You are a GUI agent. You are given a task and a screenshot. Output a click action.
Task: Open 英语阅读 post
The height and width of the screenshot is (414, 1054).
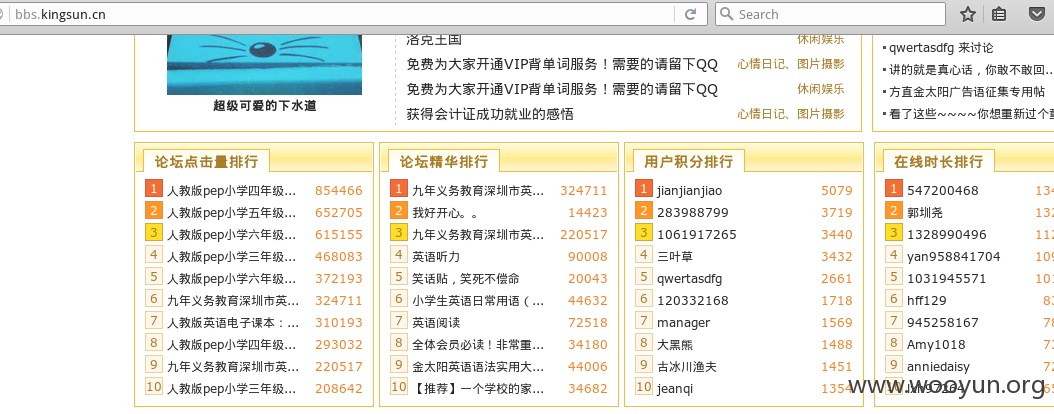[x=436, y=323]
